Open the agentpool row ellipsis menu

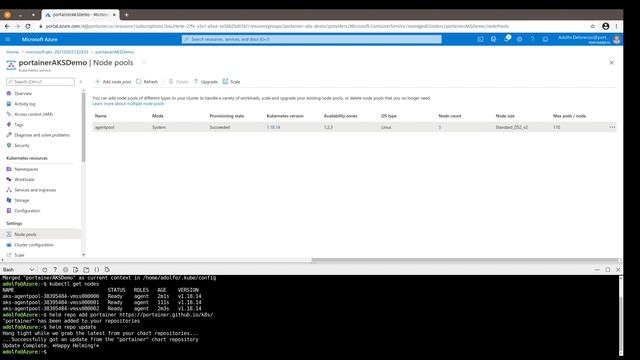(612, 127)
